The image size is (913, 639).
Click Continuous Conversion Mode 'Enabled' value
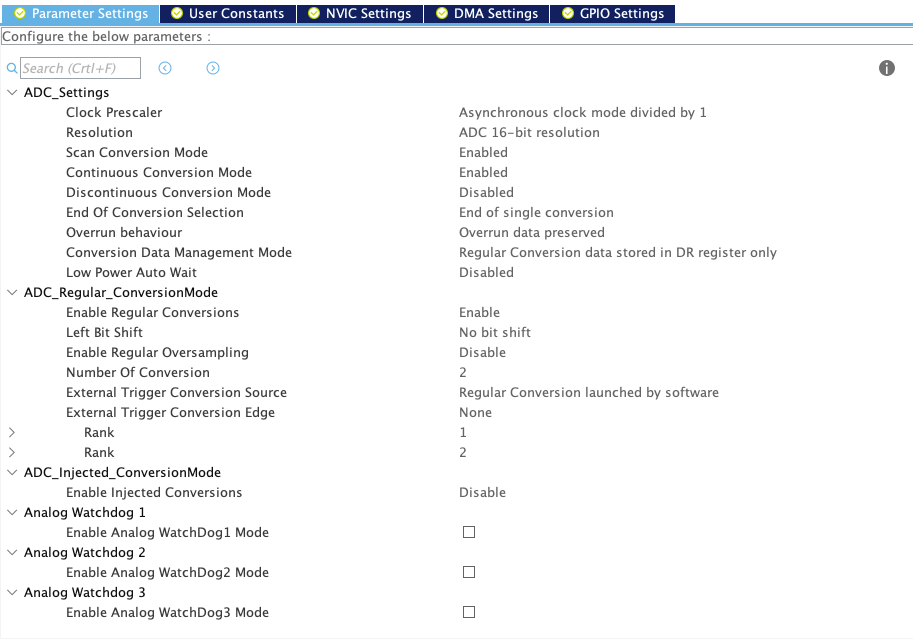(x=483, y=172)
